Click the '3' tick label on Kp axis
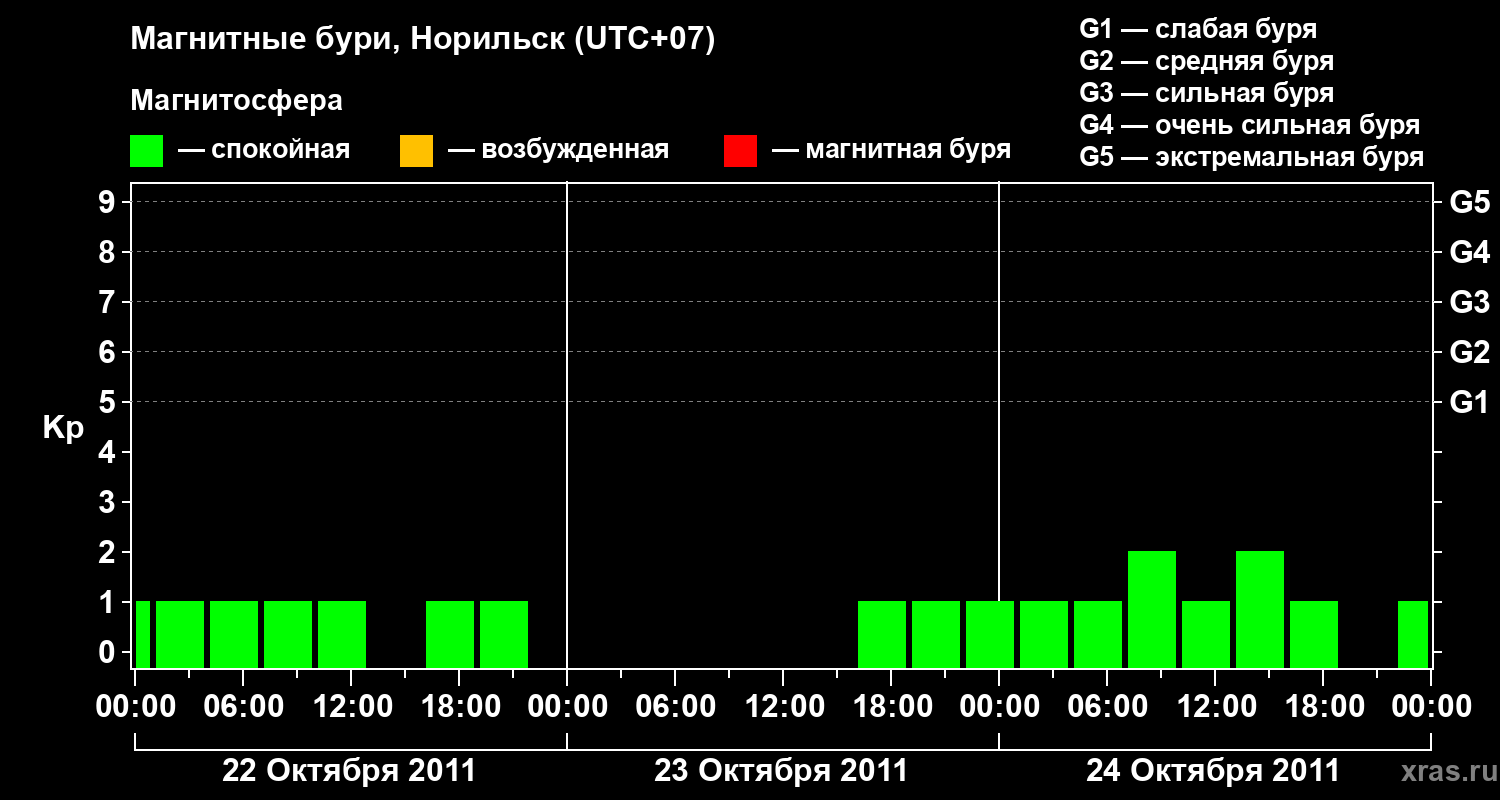The image size is (1500, 800). click(109, 502)
